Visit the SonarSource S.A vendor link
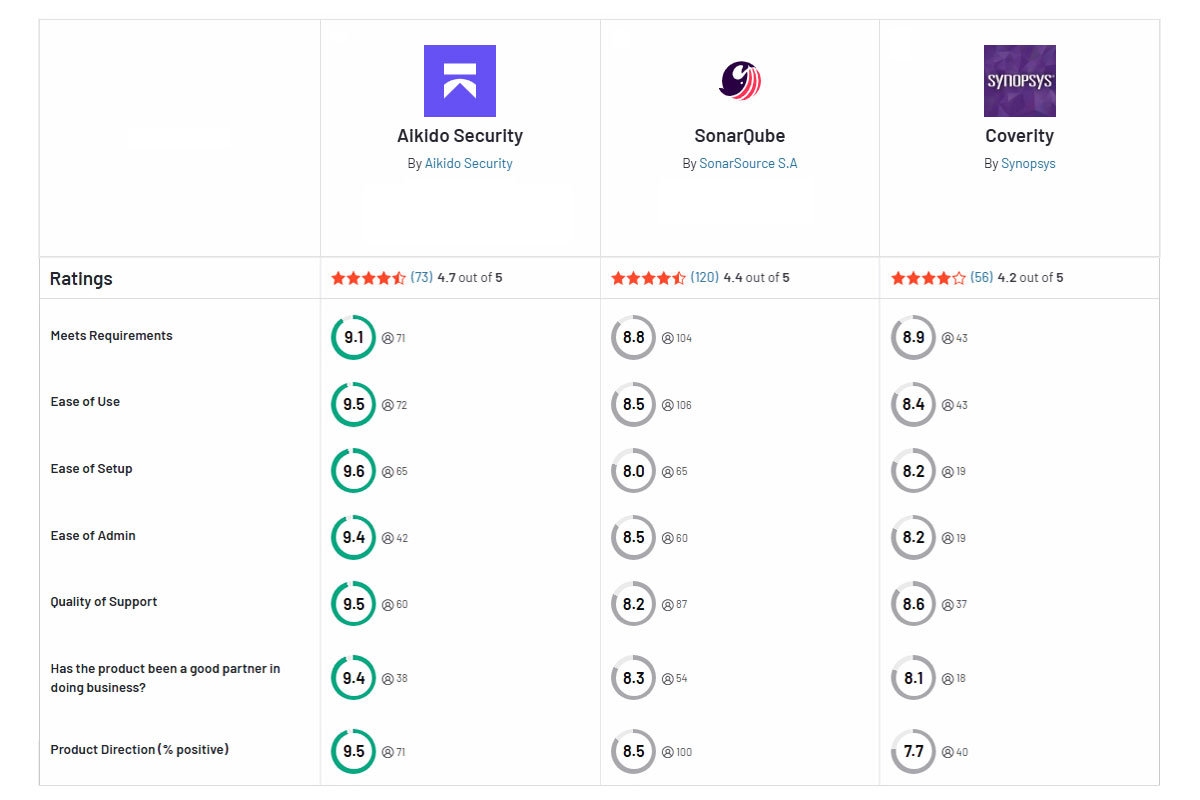This screenshot has height=800, width=1200. (x=748, y=163)
